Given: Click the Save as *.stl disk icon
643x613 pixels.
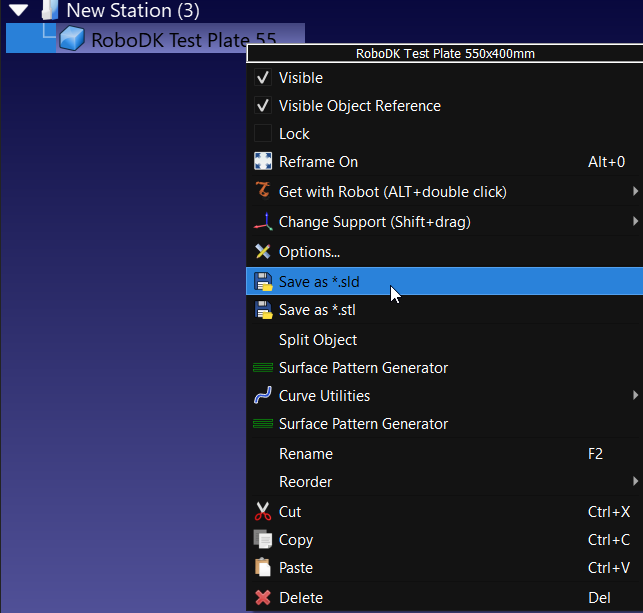Looking at the screenshot, I should tap(263, 310).
